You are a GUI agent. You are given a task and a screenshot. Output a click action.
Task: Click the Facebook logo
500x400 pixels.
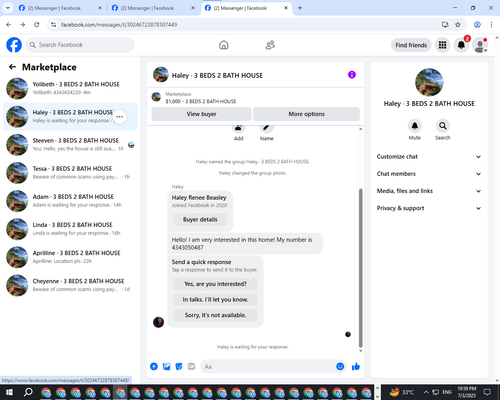14,45
